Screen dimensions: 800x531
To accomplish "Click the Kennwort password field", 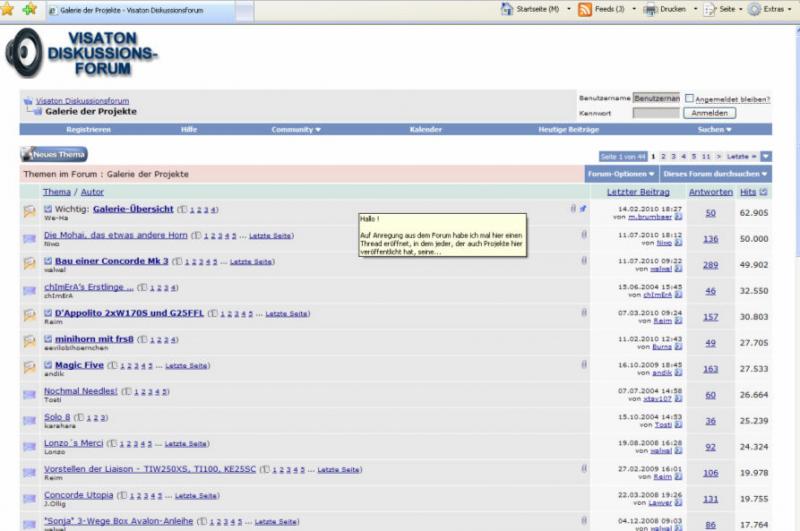I will pyautogui.click(x=656, y=113).
